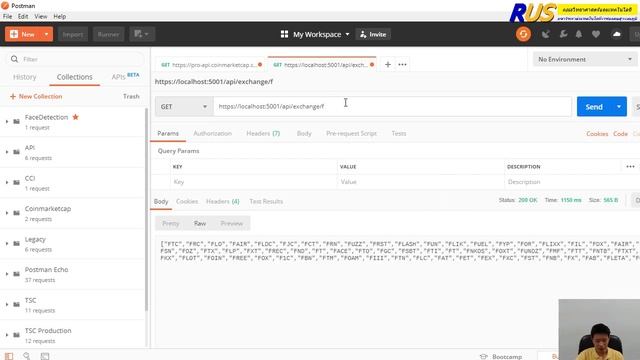Click the FaceDetection folder icon
640x360 pixels.
[17, 122]
